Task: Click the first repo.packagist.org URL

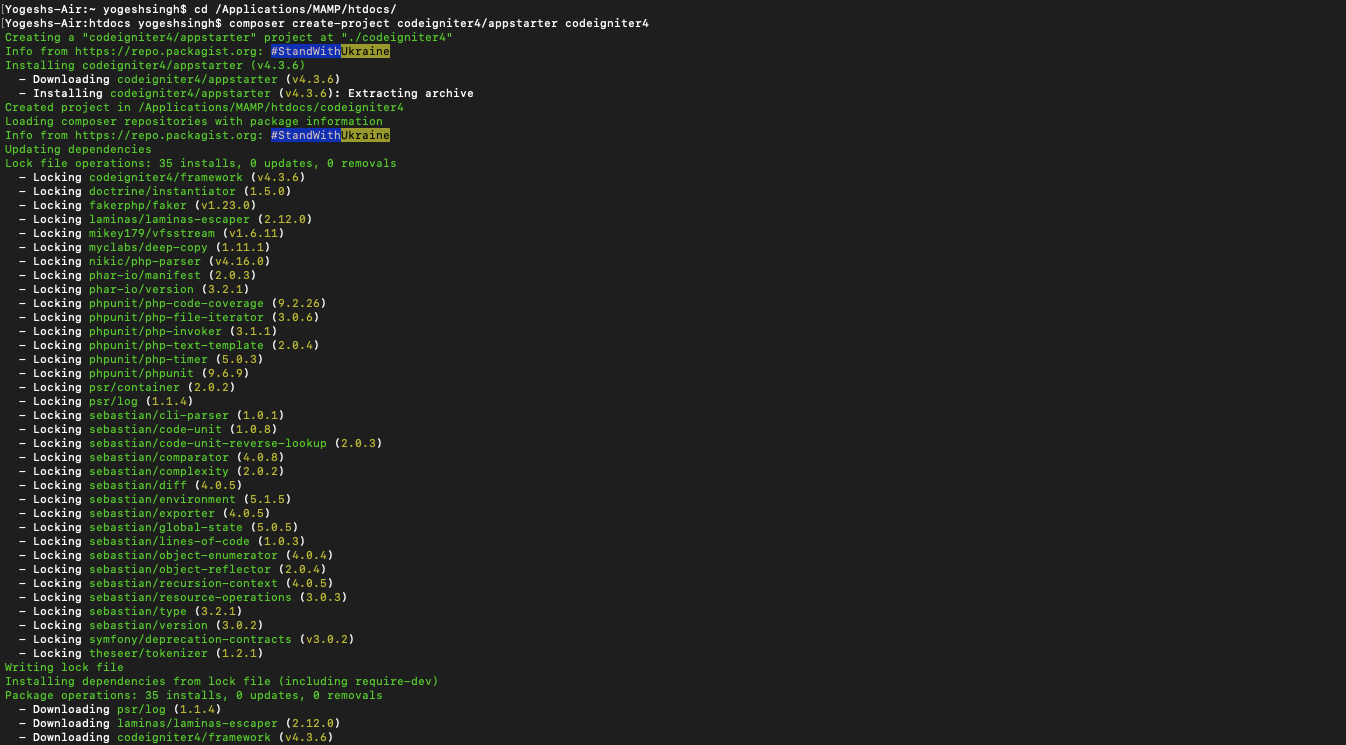Action: (x=170, y=51)
